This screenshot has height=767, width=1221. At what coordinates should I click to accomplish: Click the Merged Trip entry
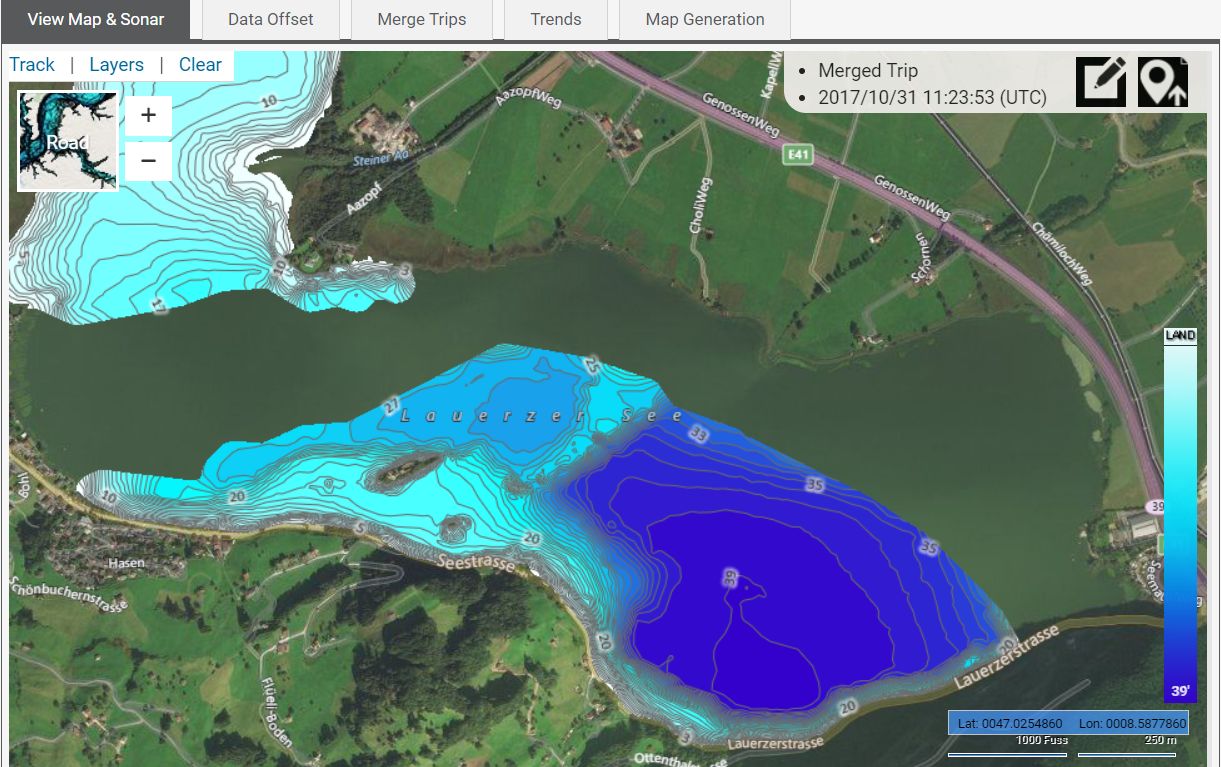[x=867, y=71]
